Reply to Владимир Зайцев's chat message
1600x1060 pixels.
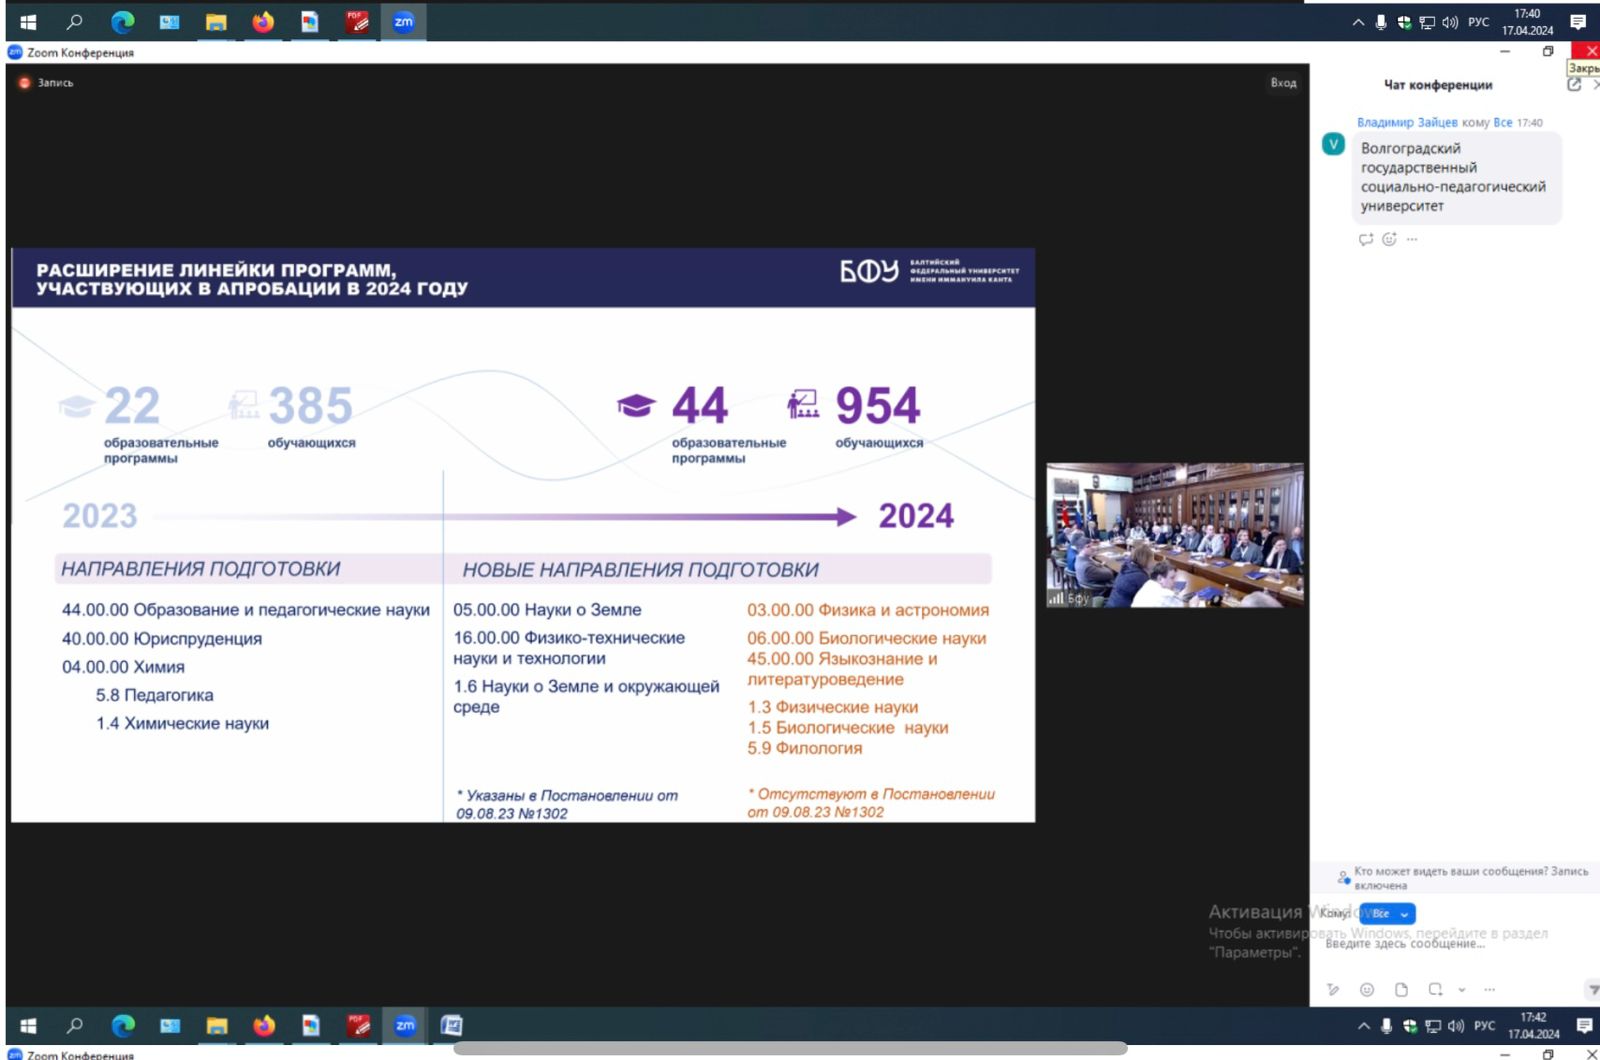(1366, 240)
